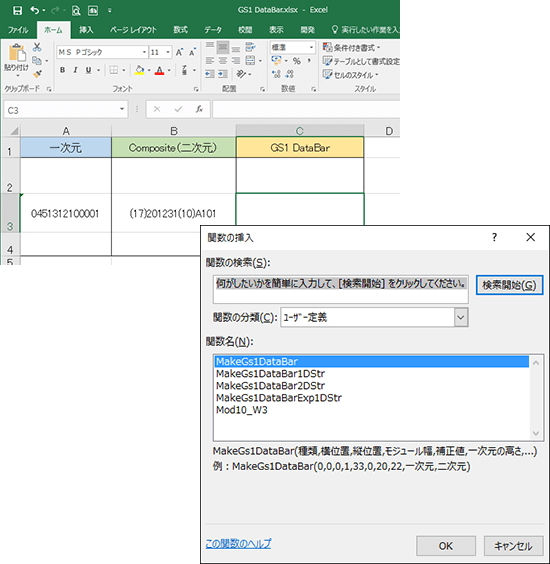Click the function search text box
This screenshot has height=564, width=550.
point(340,290)
